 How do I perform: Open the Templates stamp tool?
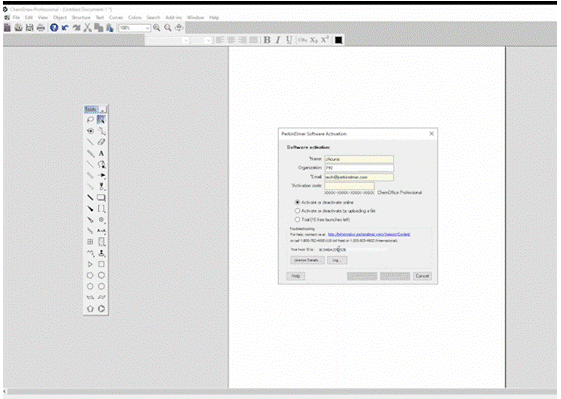(x=102, y=253)
